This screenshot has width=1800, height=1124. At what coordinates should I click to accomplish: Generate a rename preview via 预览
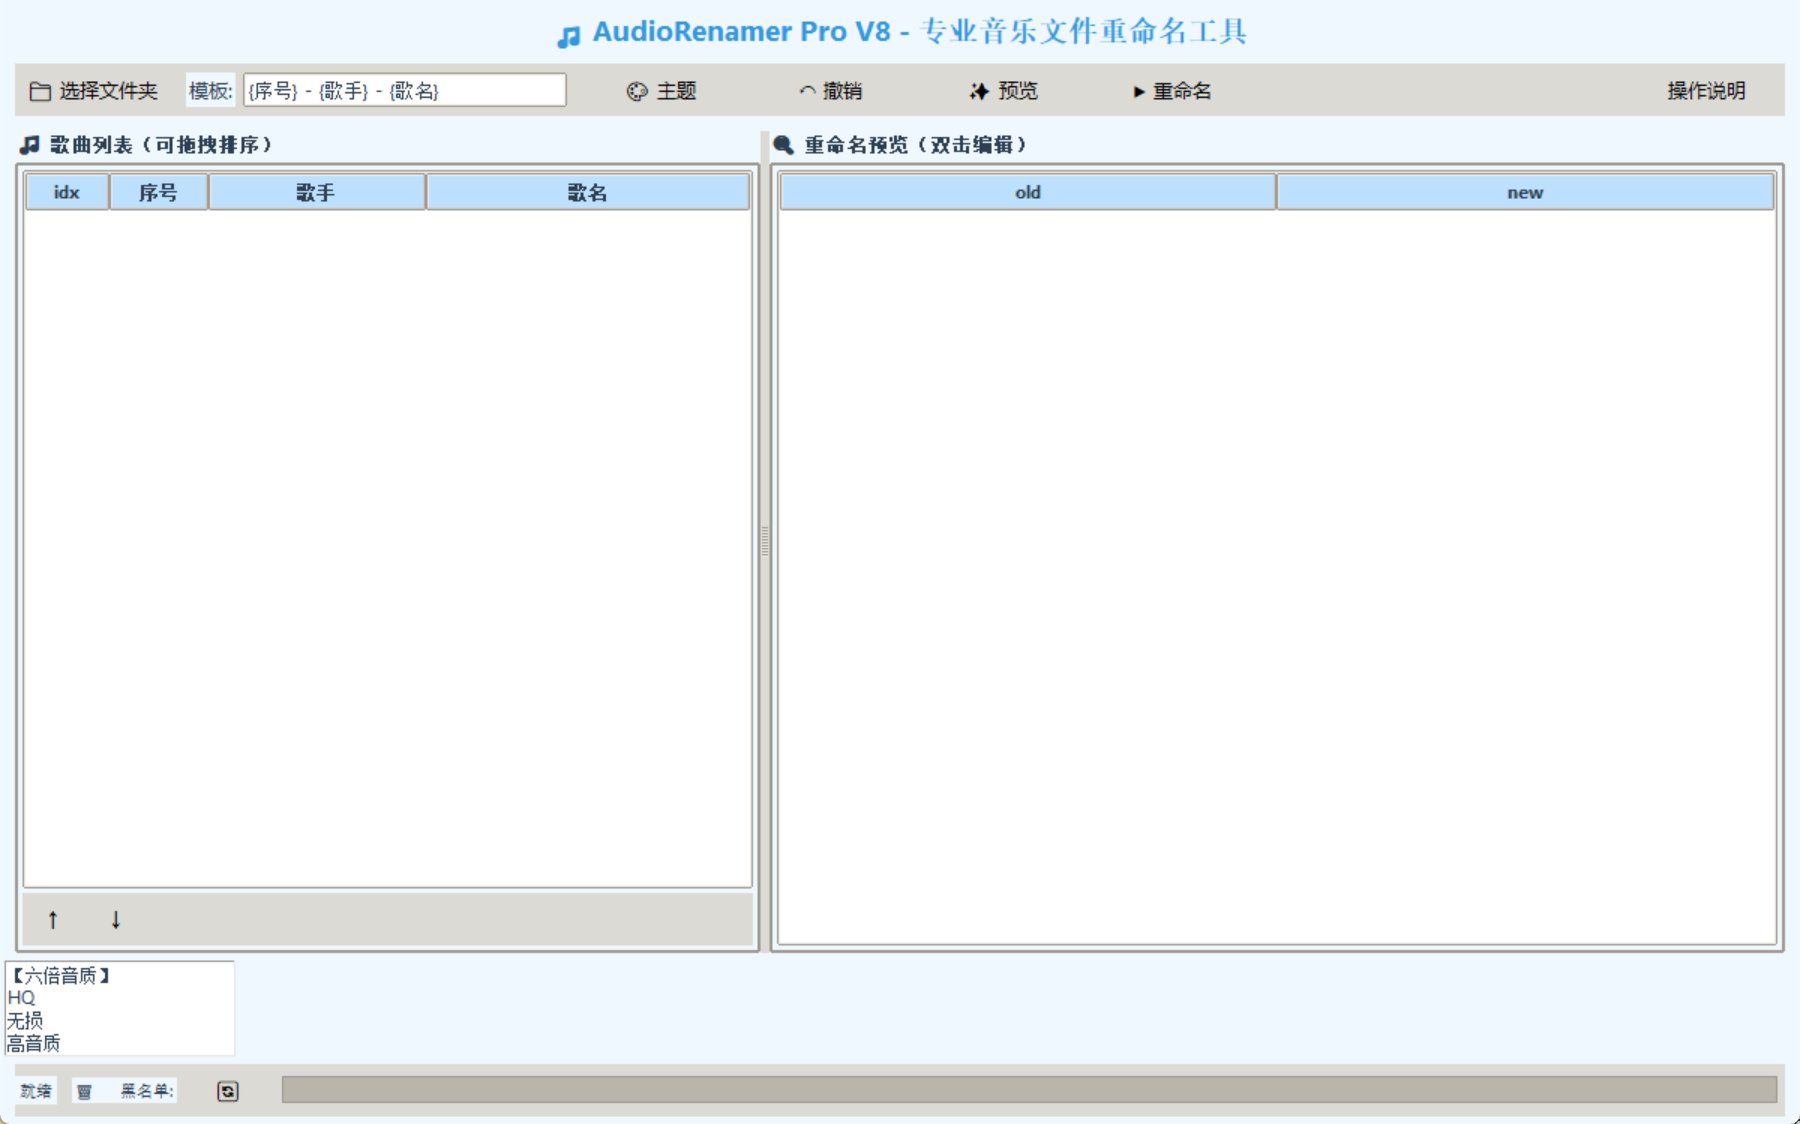coord(1003,90)
